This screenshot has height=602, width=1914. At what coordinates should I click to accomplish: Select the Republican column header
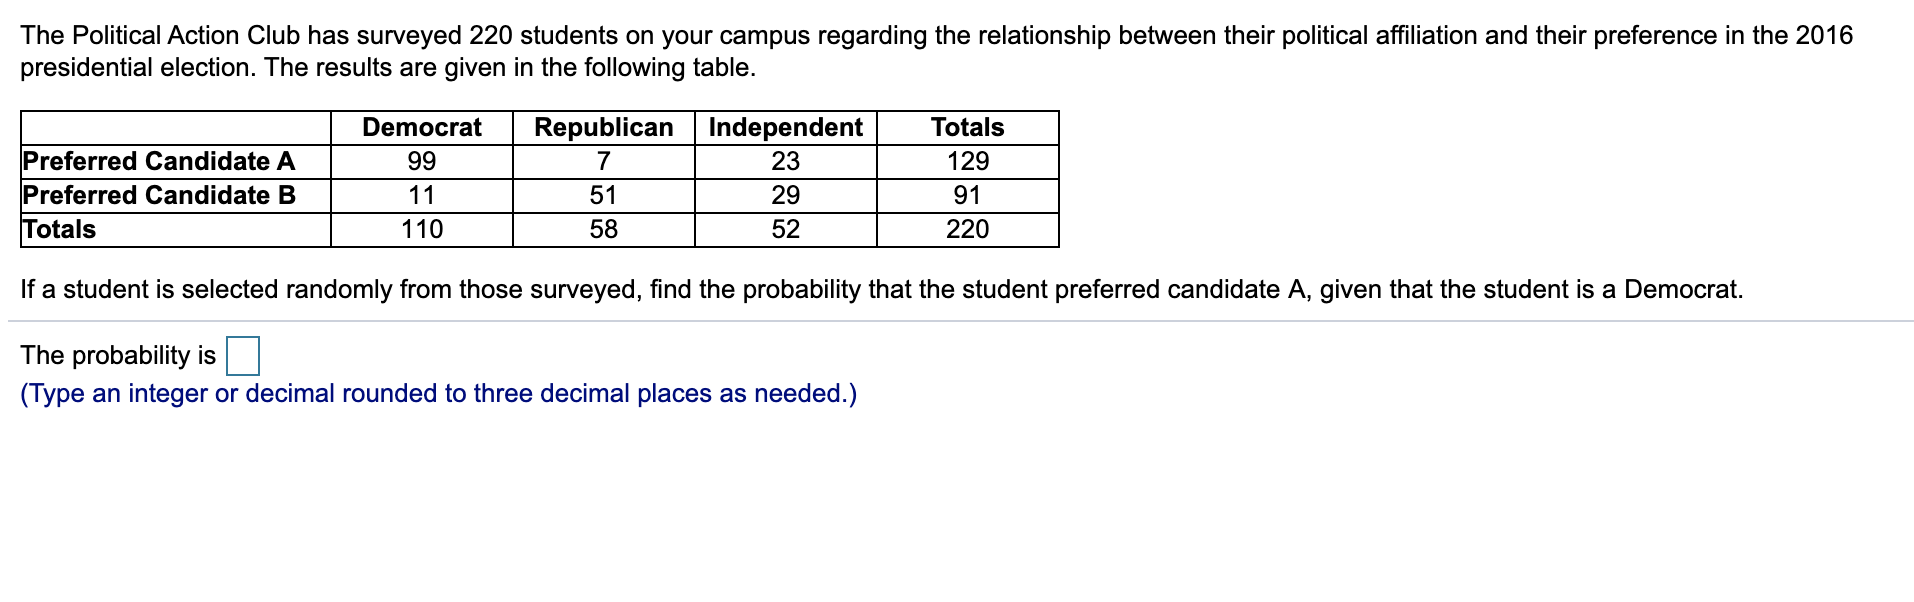pyautogui.click(x=603, y=128)
